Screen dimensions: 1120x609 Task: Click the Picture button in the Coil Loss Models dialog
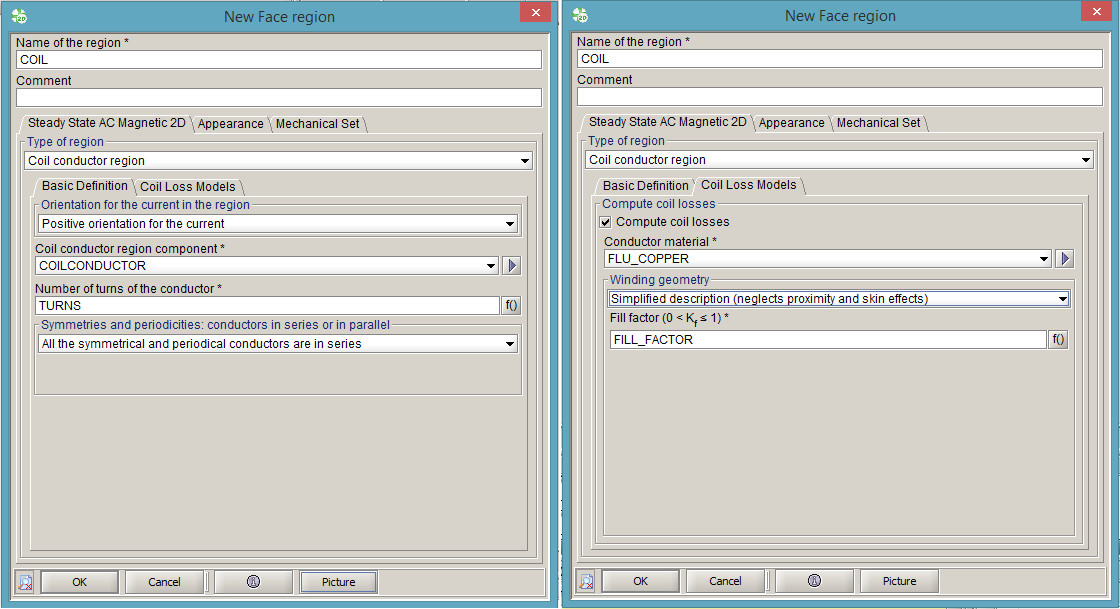pyautogui.click(x=899, y=581)
